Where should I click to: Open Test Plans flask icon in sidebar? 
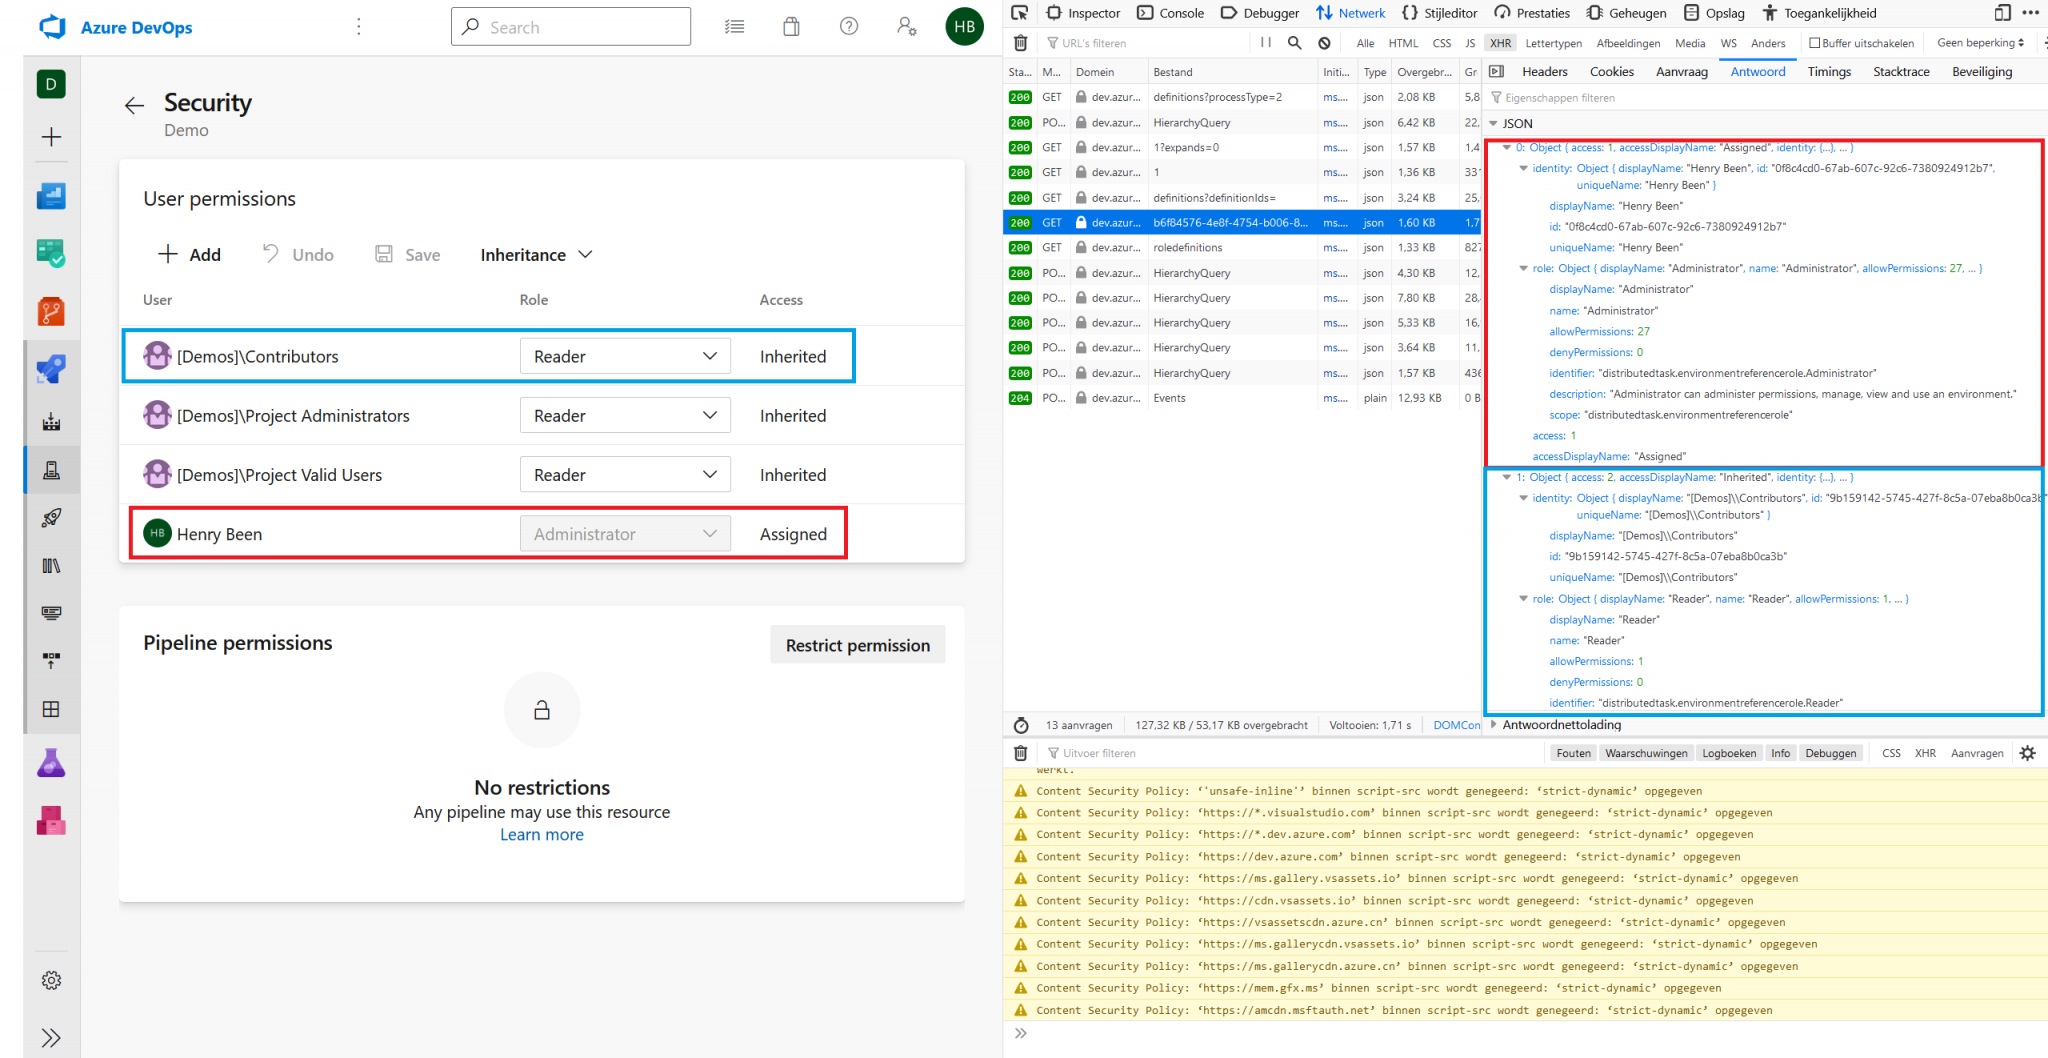[51, 762]
